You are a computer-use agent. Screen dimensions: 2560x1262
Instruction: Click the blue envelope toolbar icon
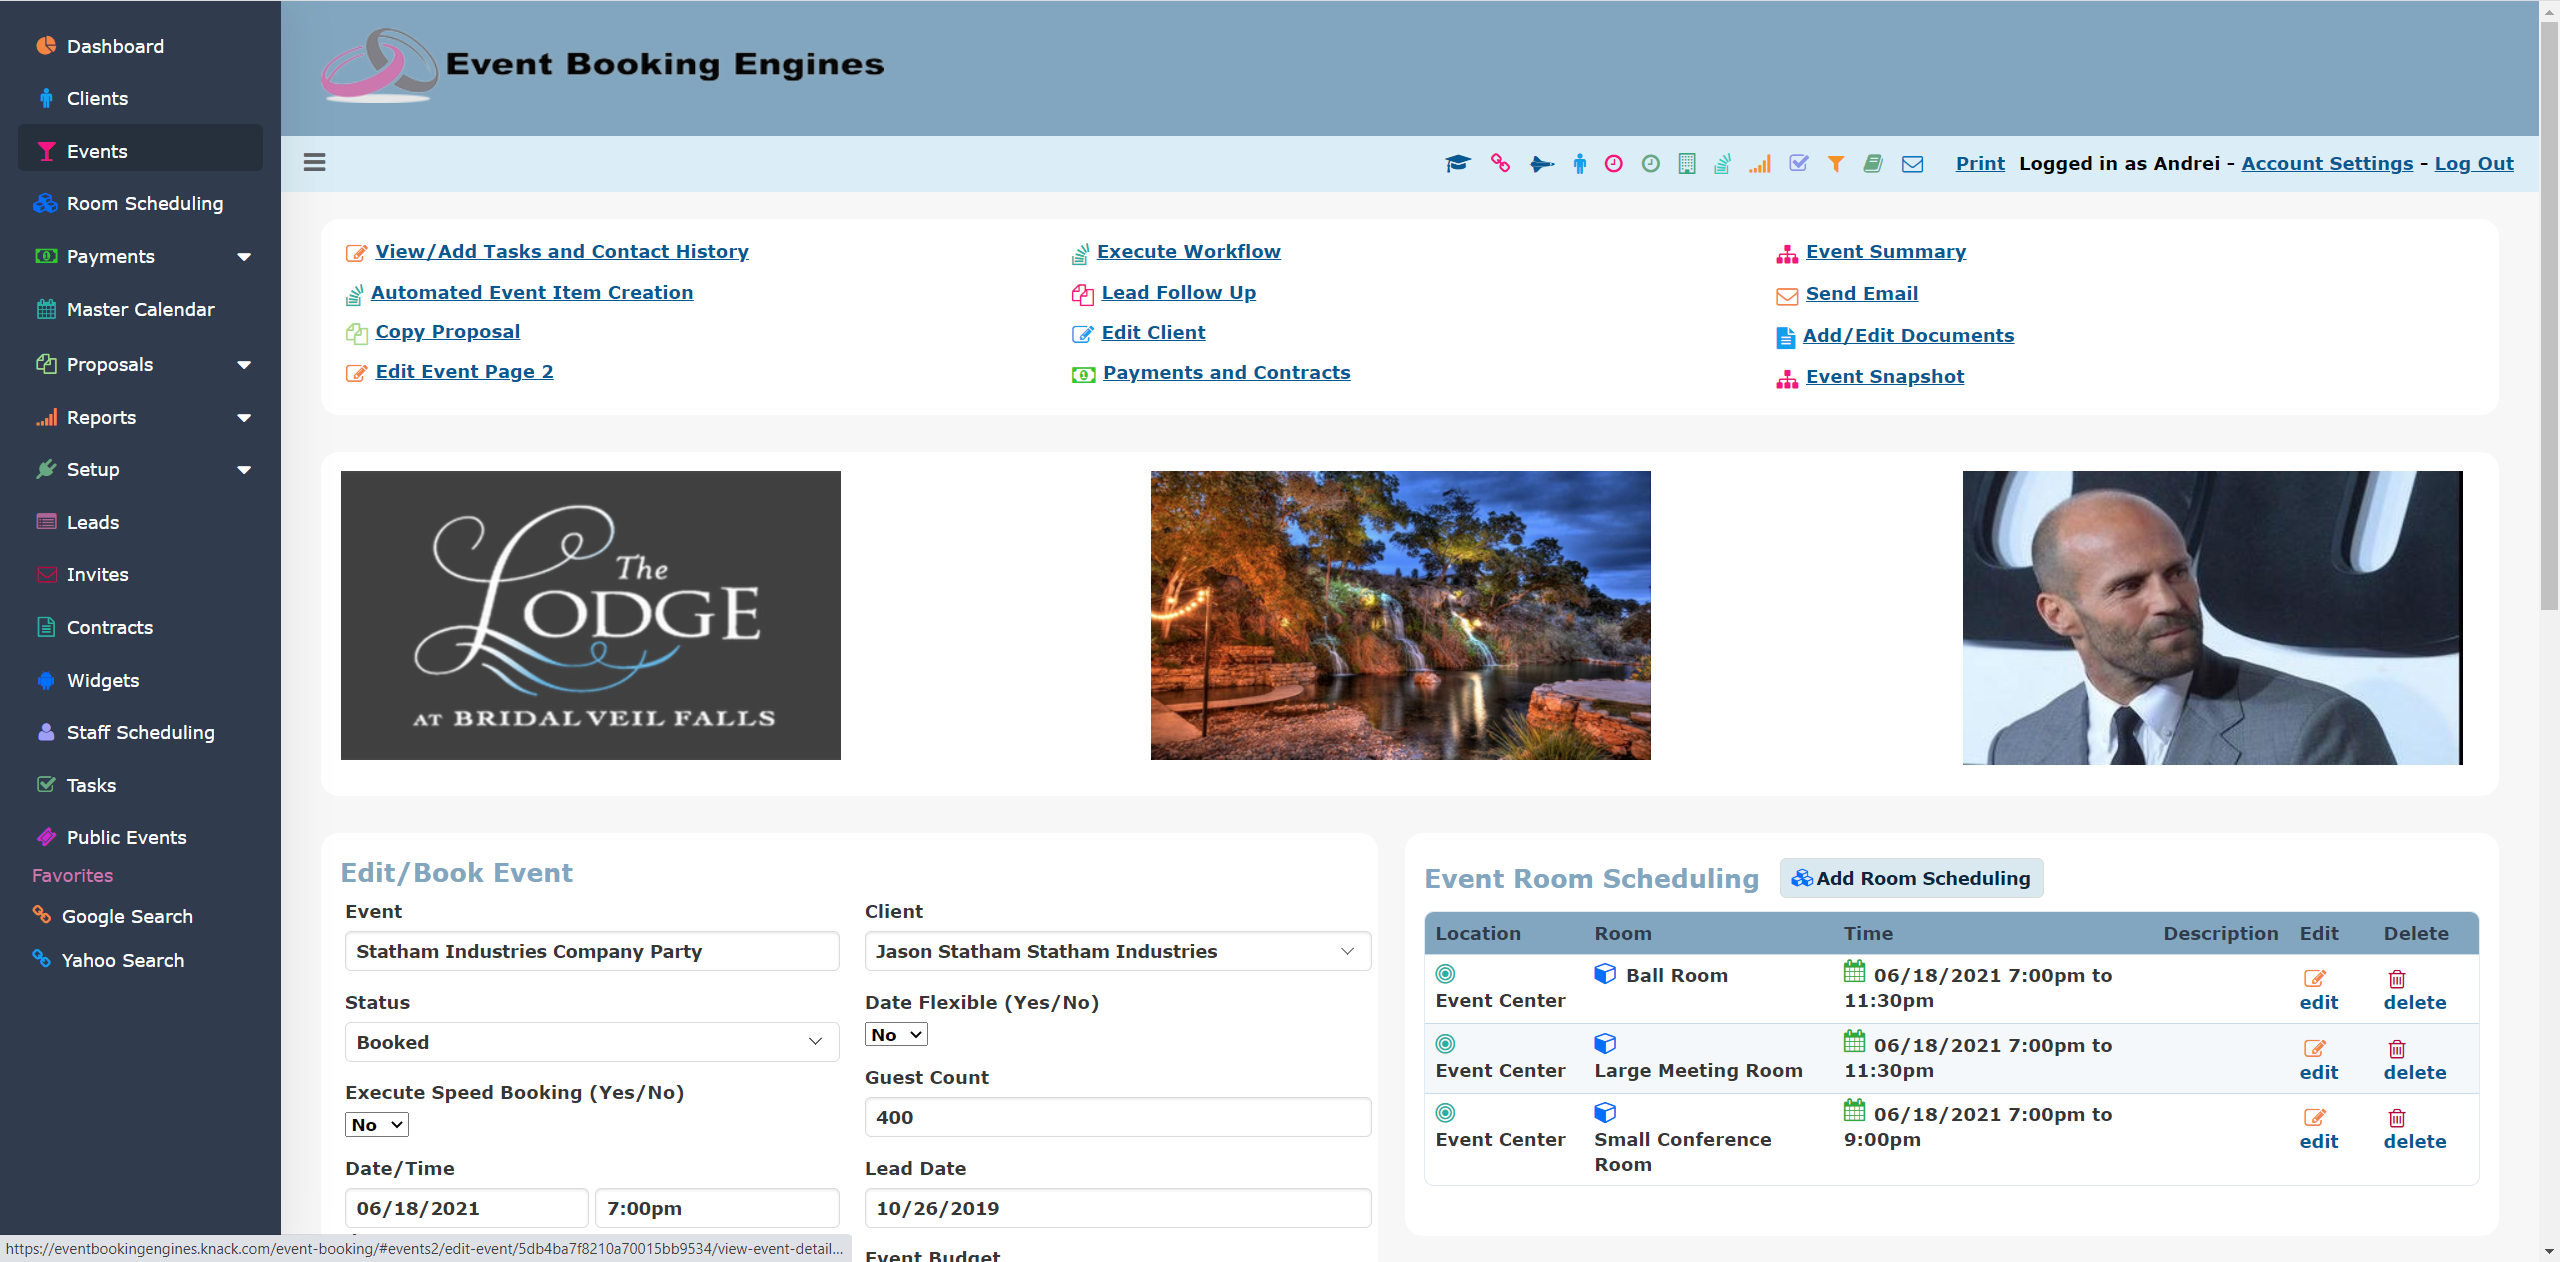(1912, 164)
